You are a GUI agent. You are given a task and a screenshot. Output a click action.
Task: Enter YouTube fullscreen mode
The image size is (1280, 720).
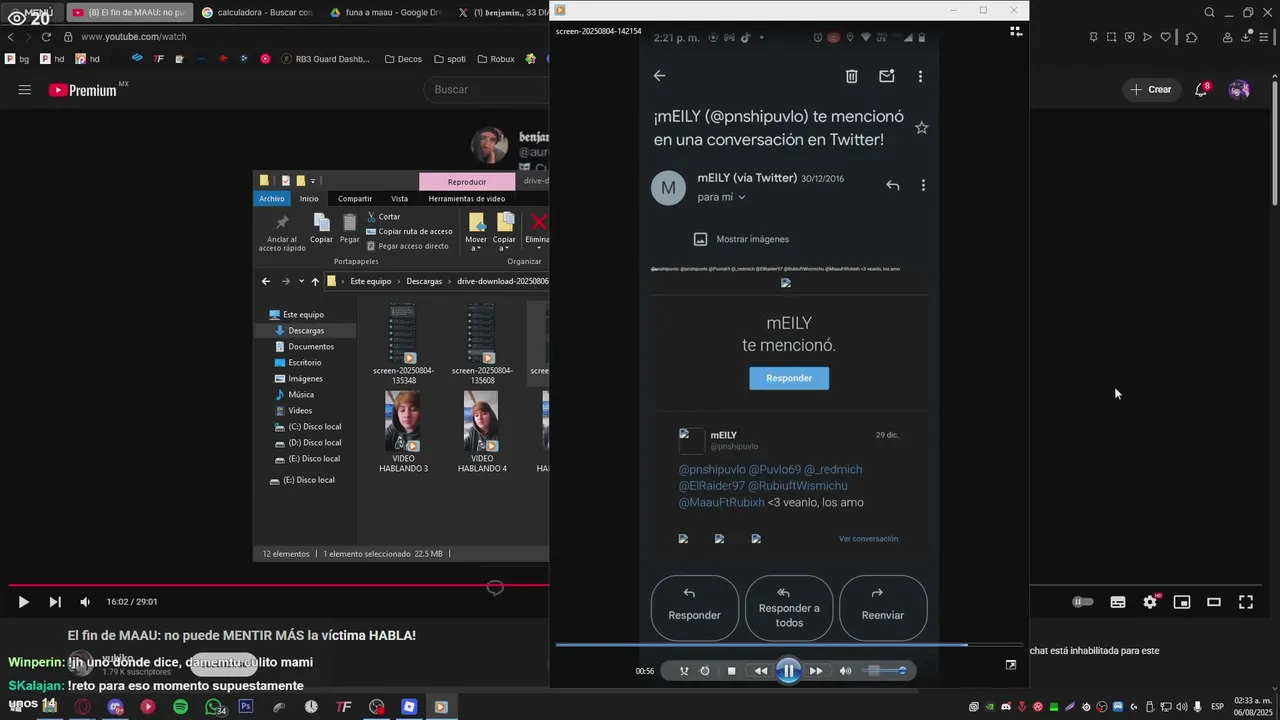[x=1246, y=602]
